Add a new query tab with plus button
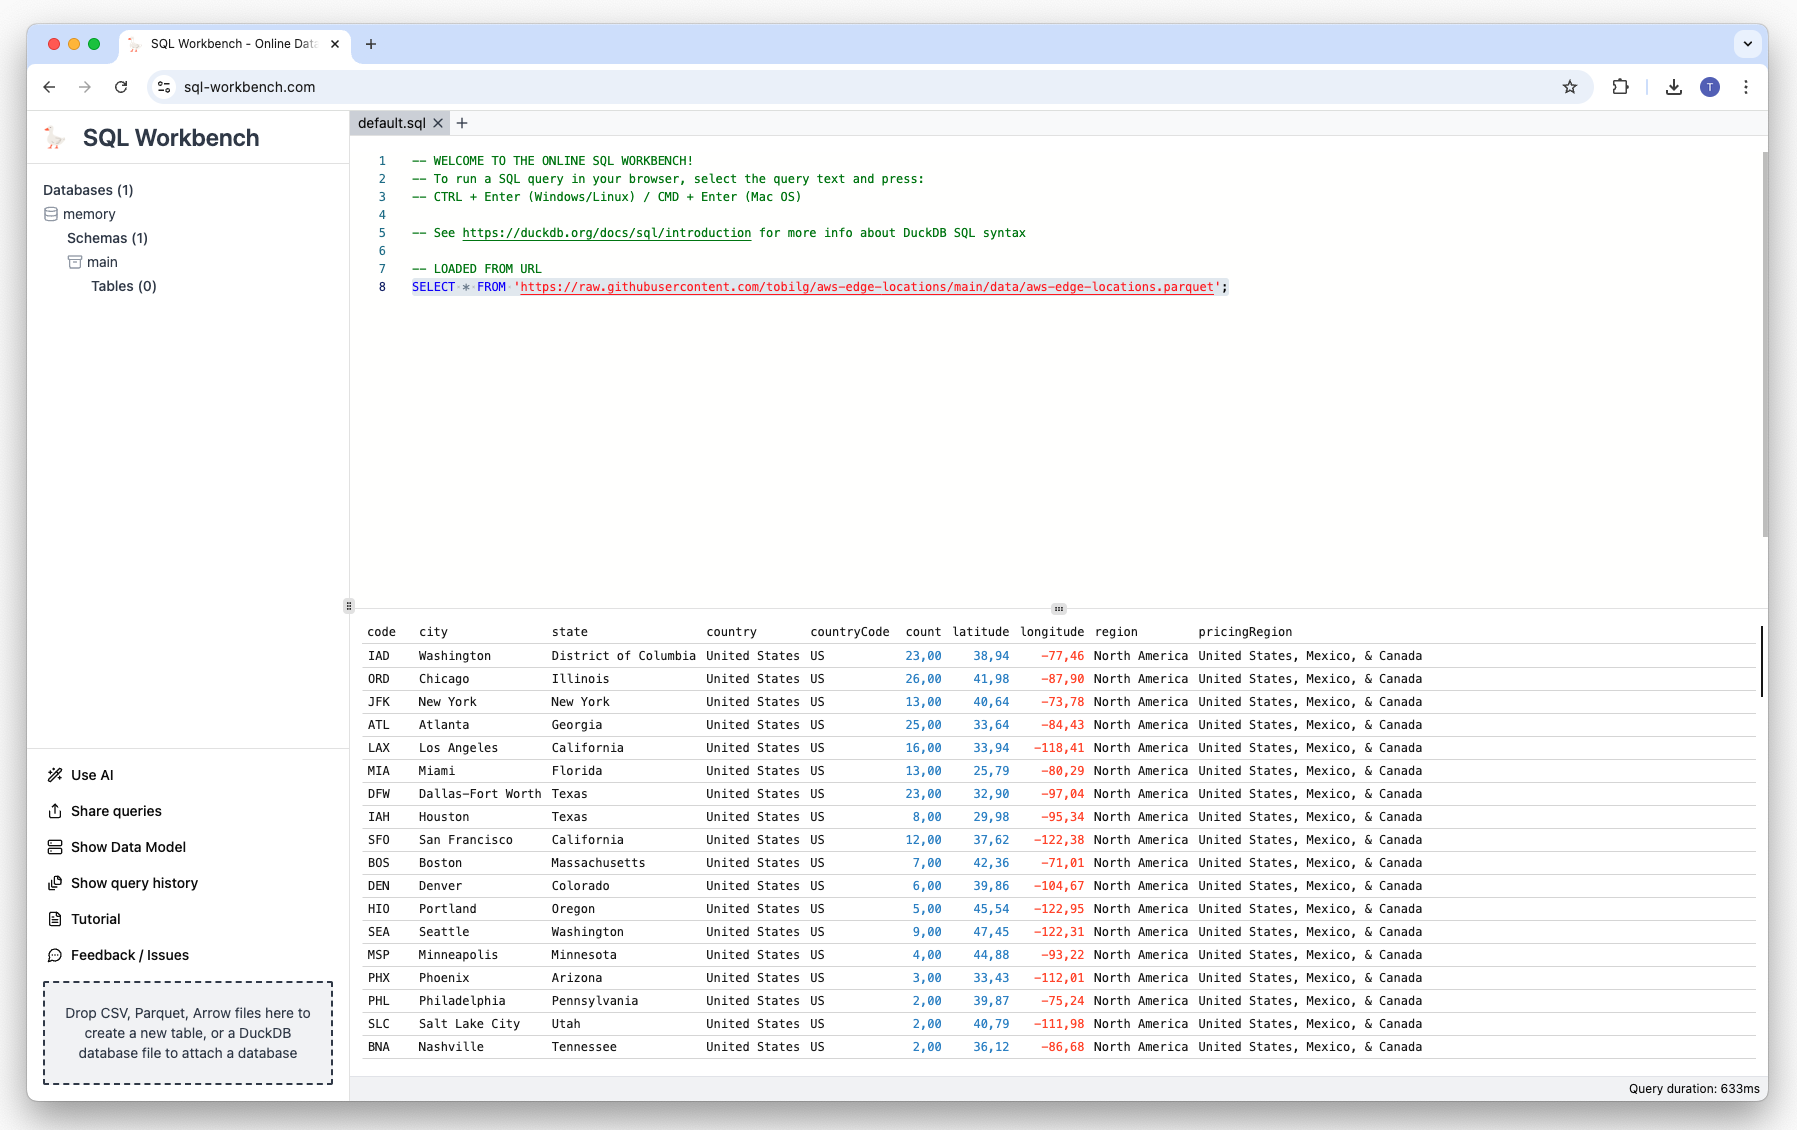 (x=462, y=123)
